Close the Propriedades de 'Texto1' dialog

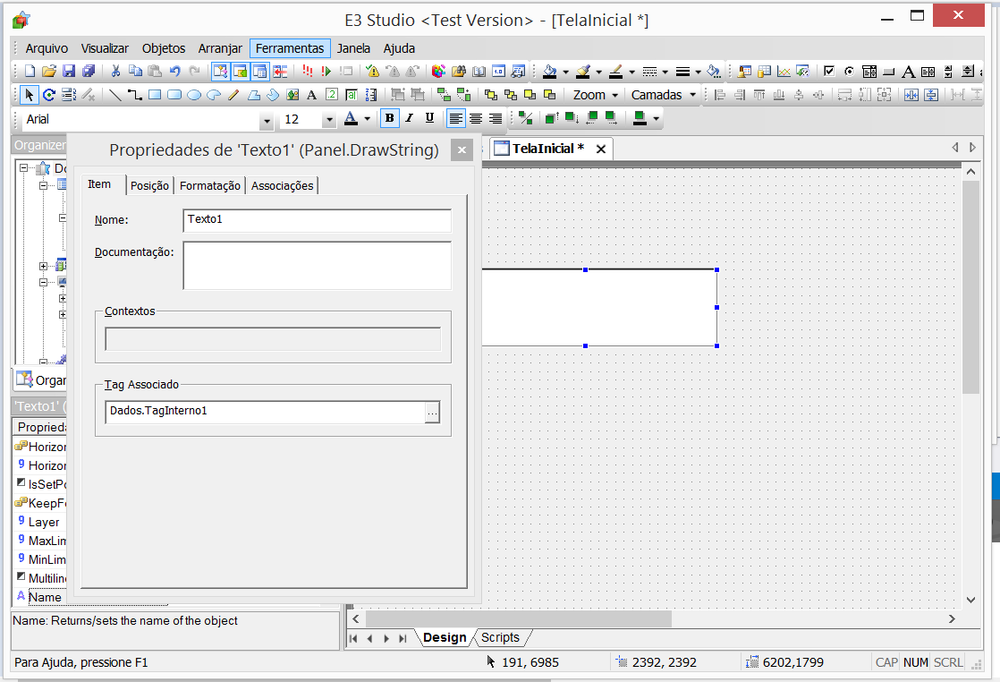click(x=462, y=151)
